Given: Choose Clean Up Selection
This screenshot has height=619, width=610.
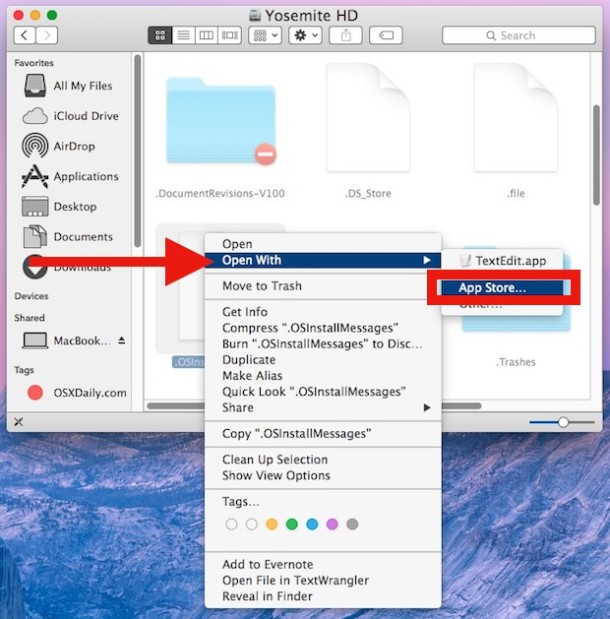Looking at the screenshot, I should pos(323,460).
